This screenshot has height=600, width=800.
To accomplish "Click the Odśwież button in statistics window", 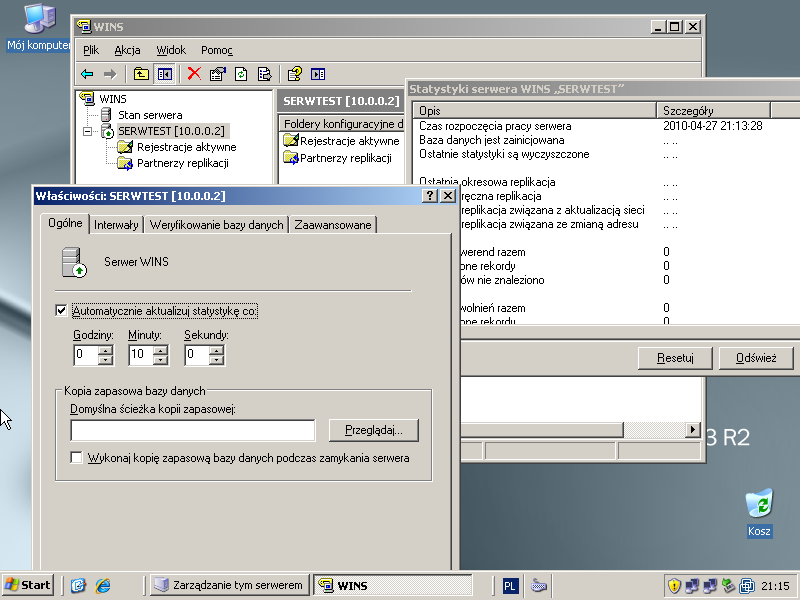I will pos(756,358).
